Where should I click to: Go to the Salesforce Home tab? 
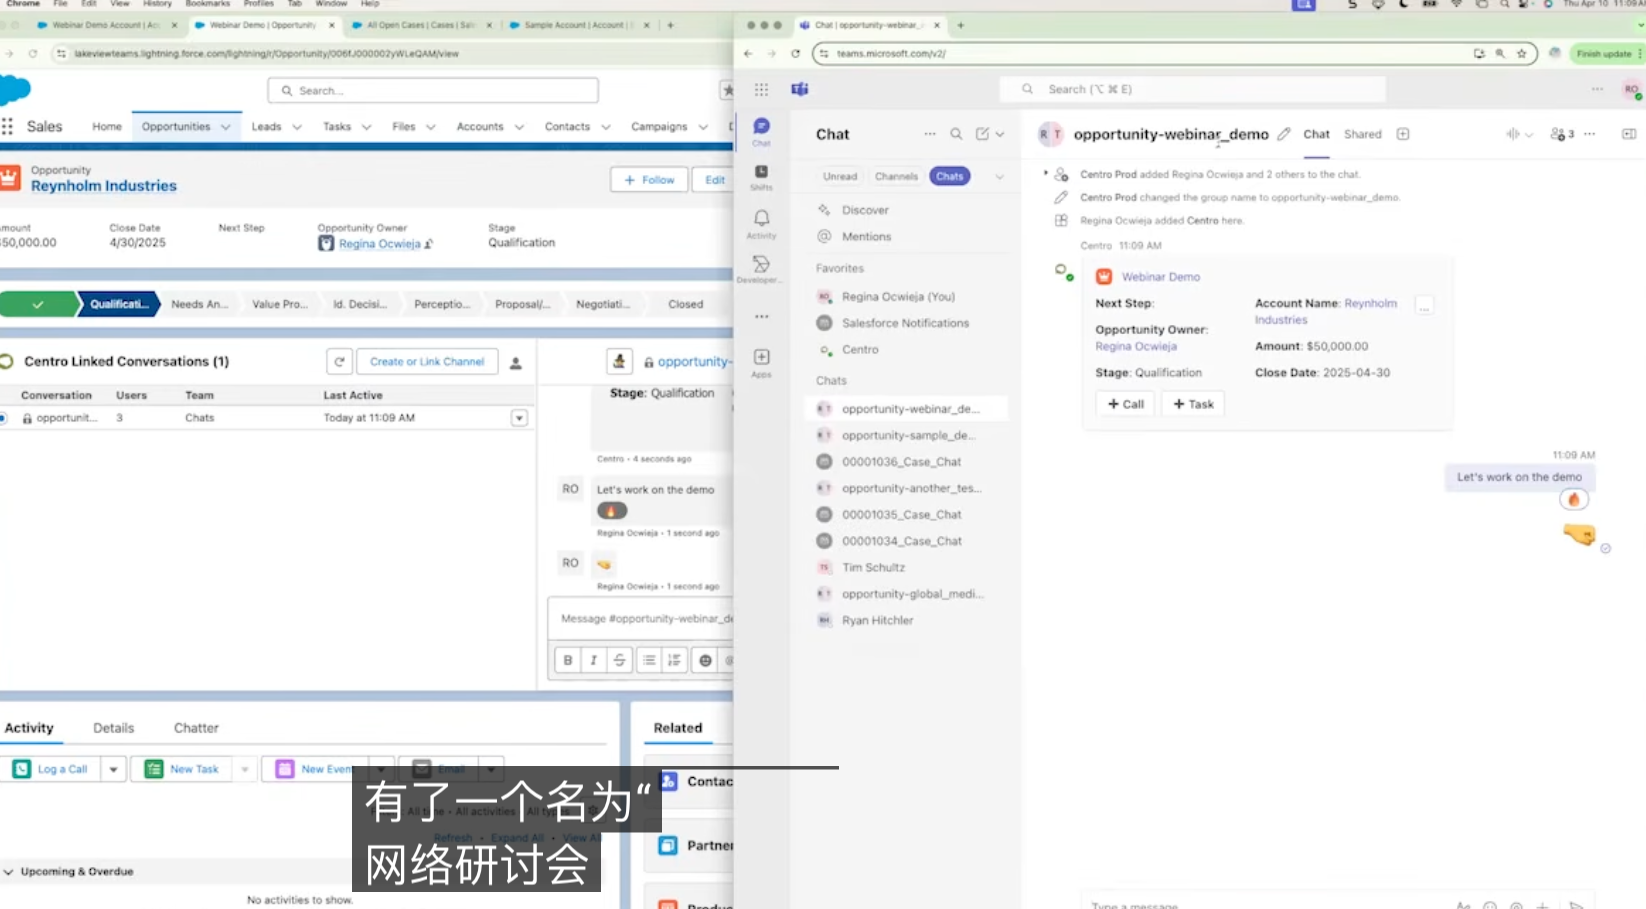(x=107, y=127)
